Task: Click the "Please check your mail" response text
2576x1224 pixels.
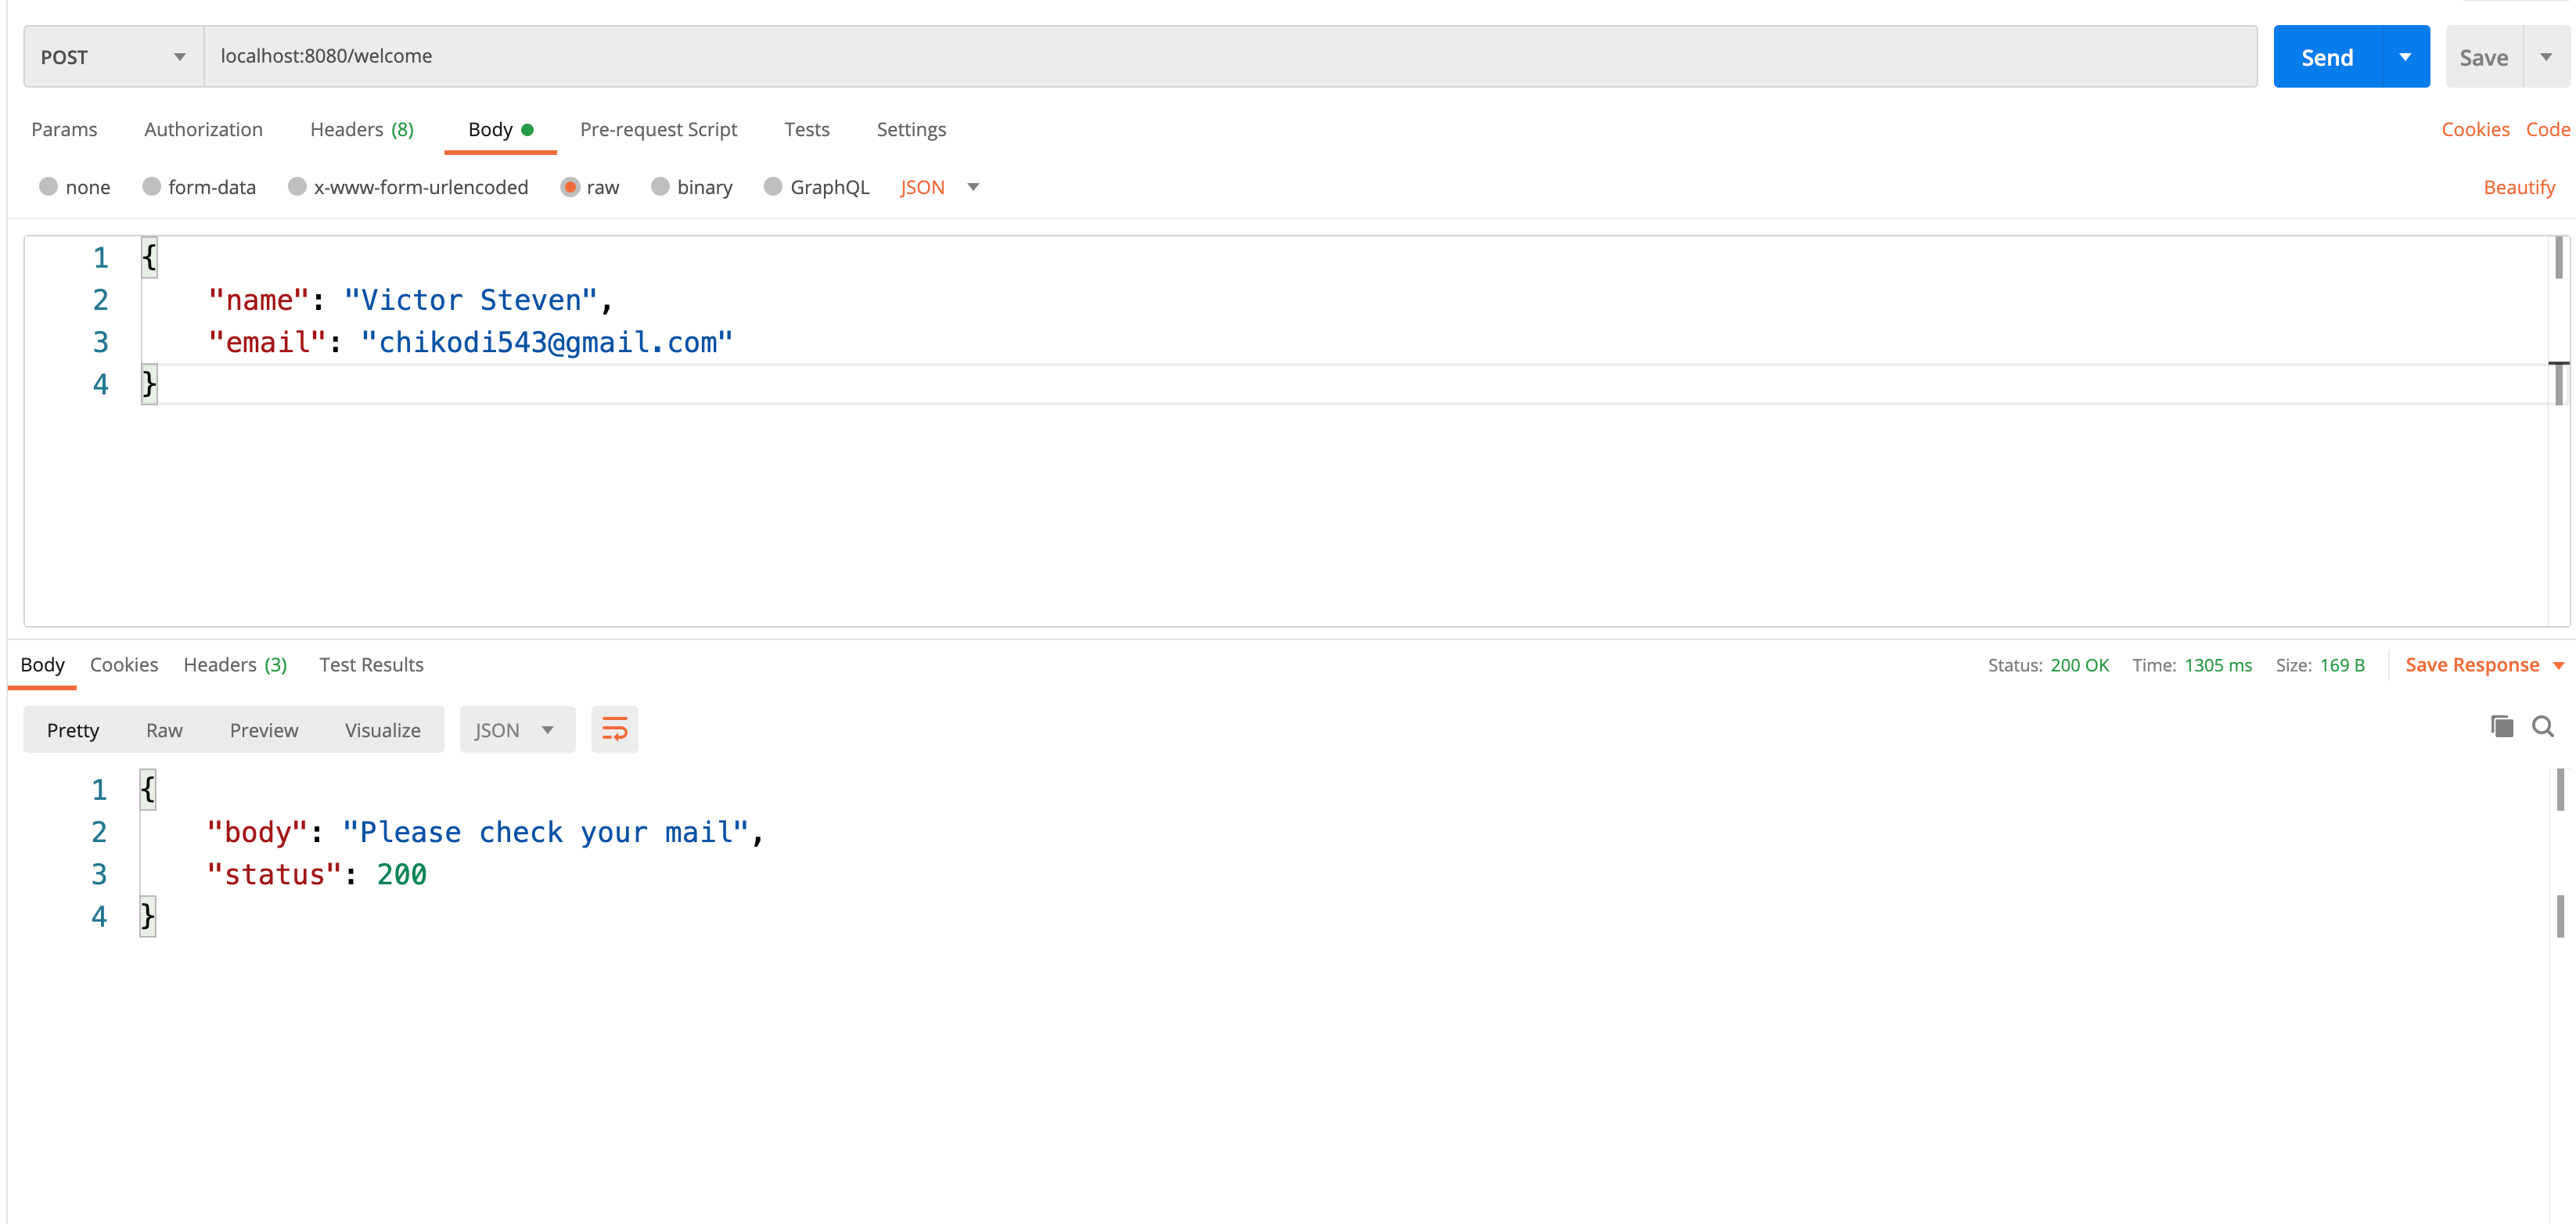Action: point(546,832)
